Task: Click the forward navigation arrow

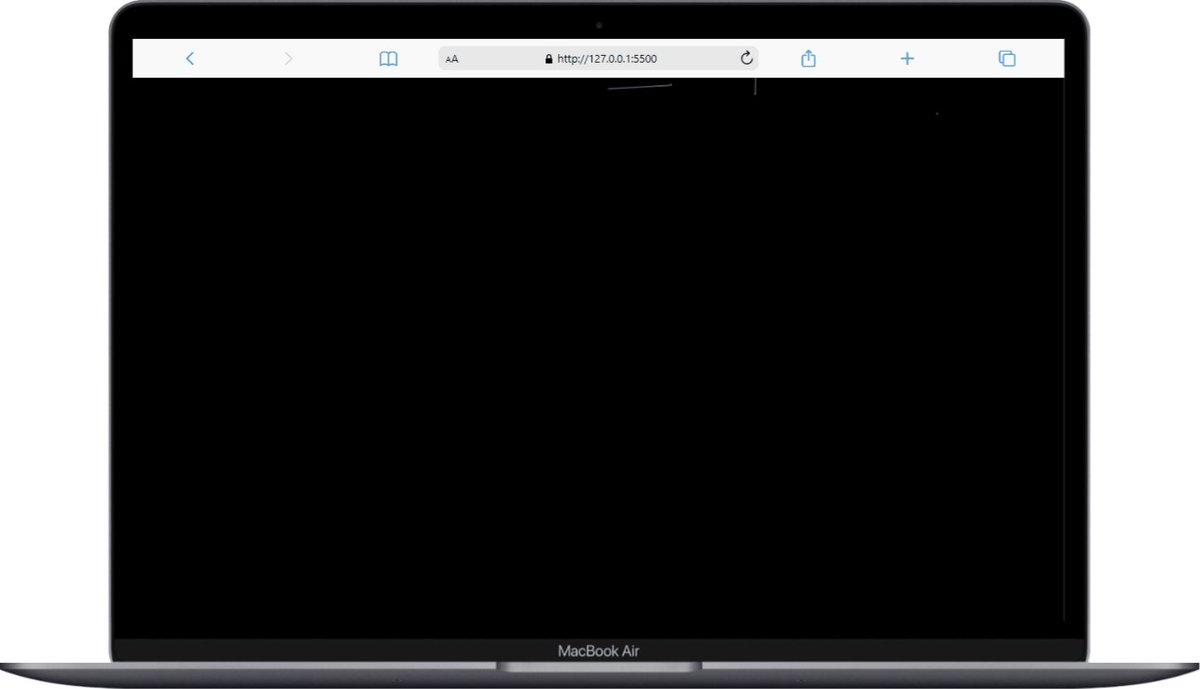Action: tap(289, 59)
